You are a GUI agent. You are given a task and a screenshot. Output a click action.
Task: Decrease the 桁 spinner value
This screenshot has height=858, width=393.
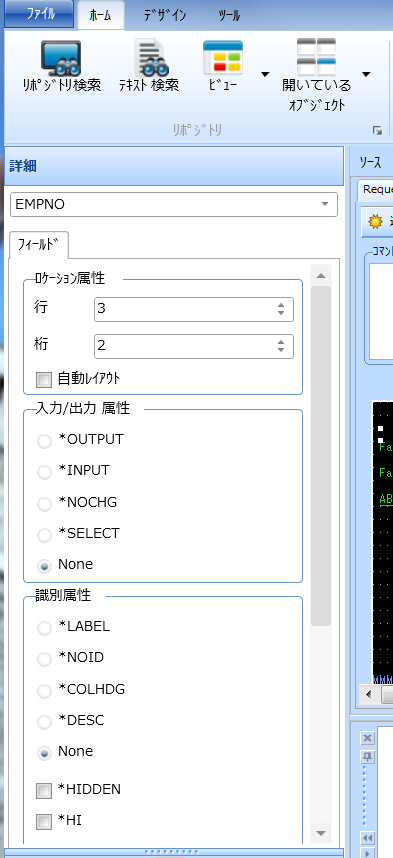coord(281,351)
